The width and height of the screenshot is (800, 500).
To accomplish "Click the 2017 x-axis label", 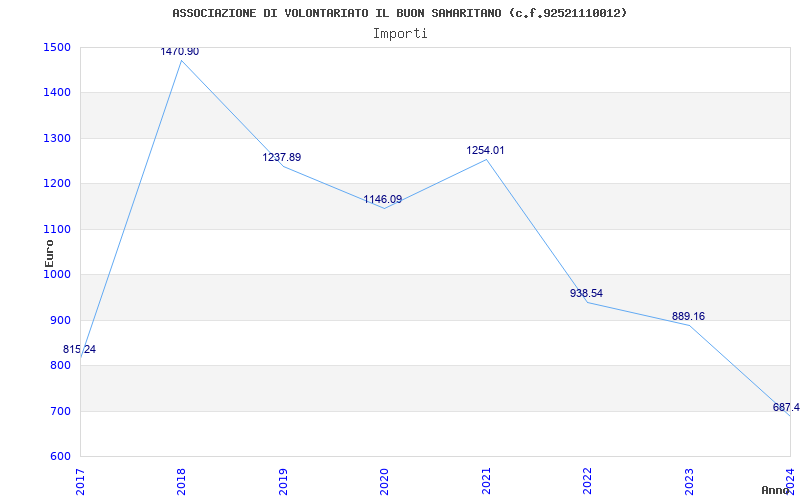I will pyautogui.click(x=80, y=482).
